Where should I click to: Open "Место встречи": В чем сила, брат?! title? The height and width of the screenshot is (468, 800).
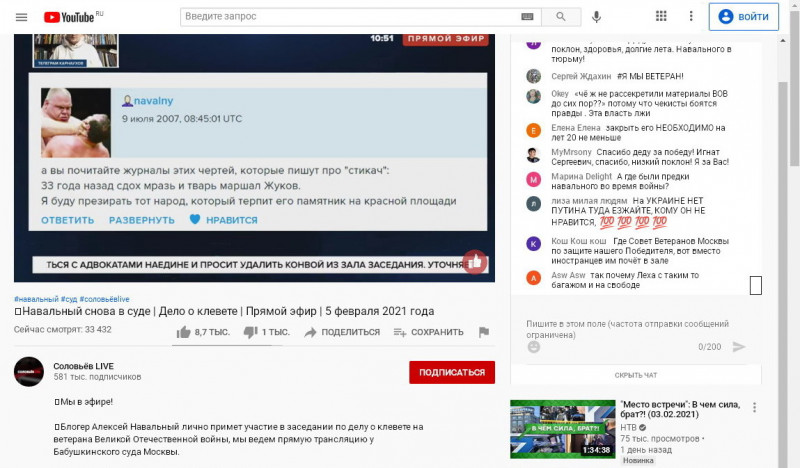(x=680, y=409)
